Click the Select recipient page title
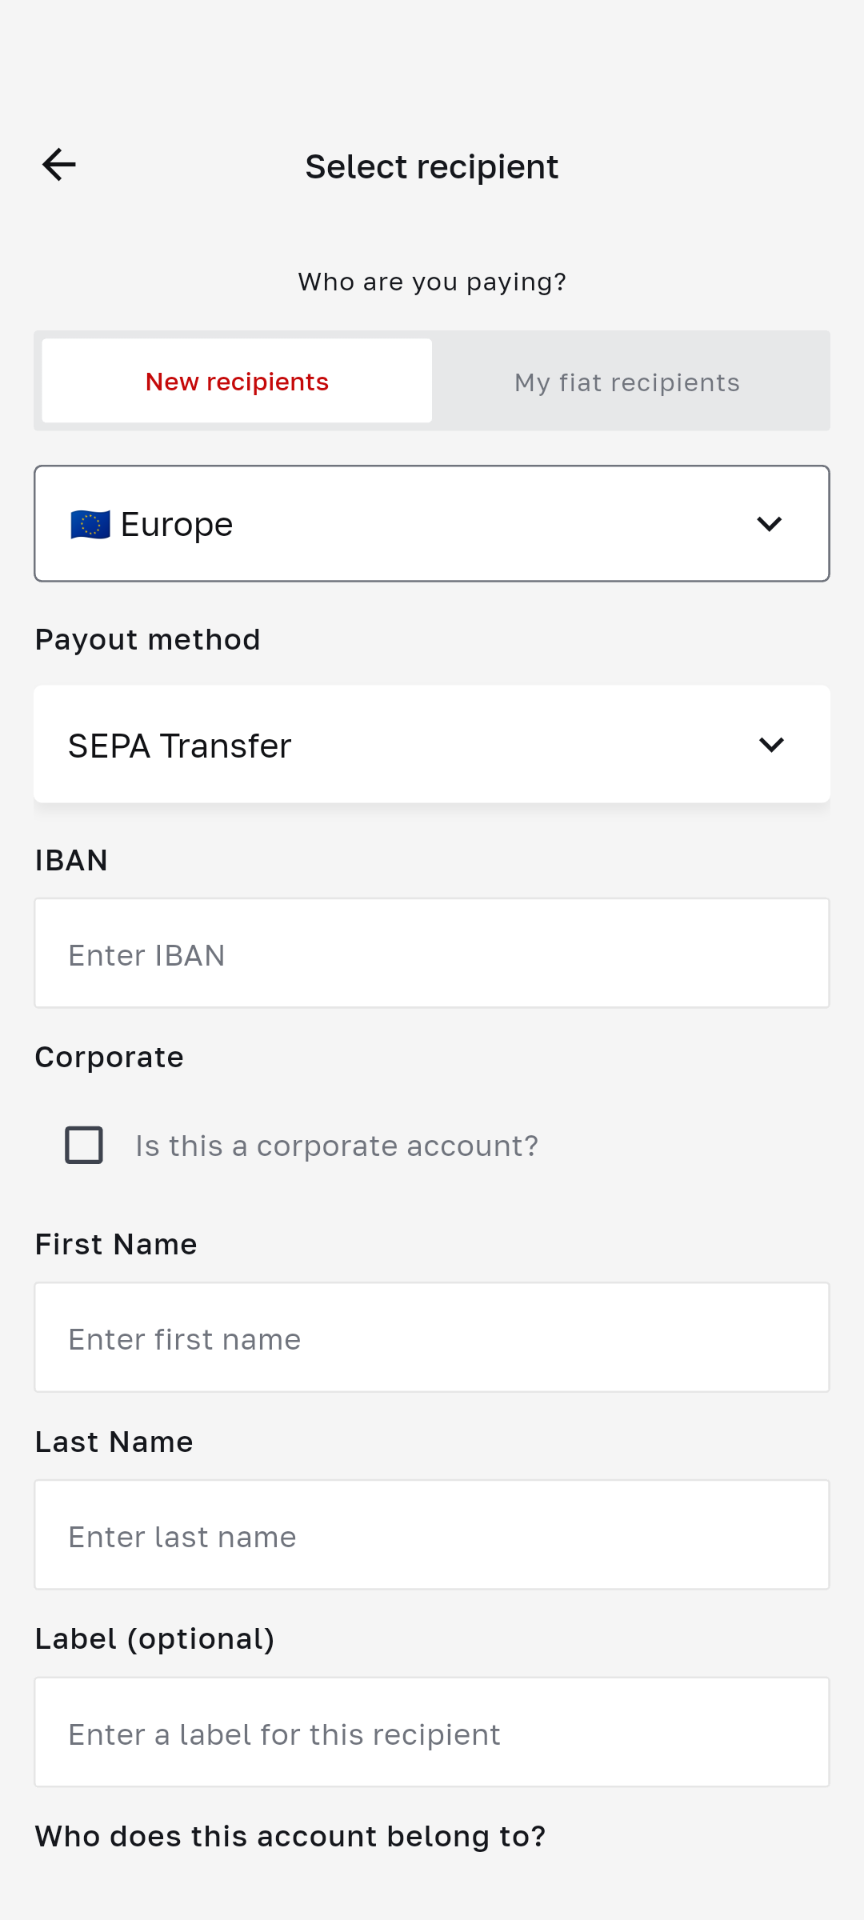The width and height of the screenshot is (864, 1920). point(431,167)
